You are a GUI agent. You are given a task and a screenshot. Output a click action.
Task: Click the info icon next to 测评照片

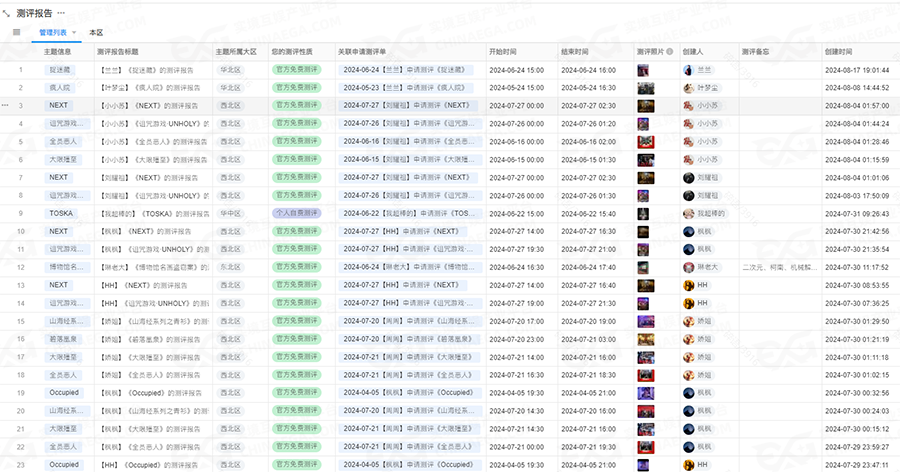click(669, 51)
